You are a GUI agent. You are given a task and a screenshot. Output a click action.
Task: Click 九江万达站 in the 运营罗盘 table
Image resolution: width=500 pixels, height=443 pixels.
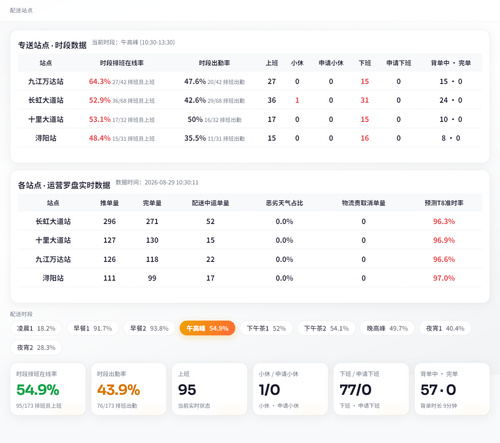point(53,259)
